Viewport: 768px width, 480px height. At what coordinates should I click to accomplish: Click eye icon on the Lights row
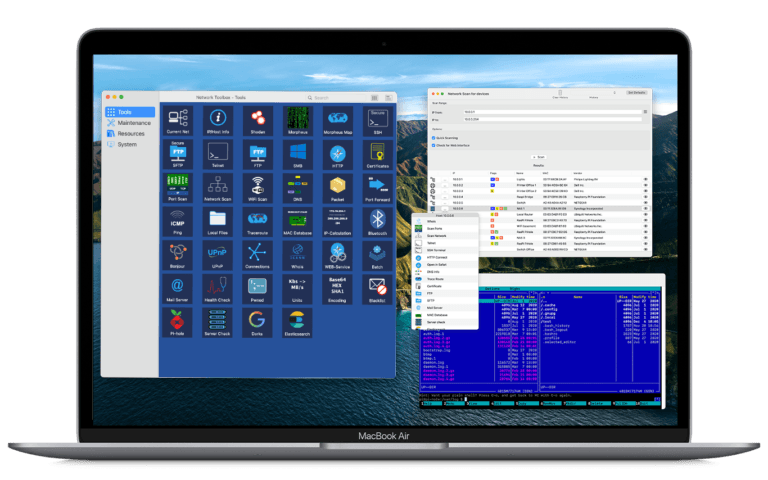point(645,179)
